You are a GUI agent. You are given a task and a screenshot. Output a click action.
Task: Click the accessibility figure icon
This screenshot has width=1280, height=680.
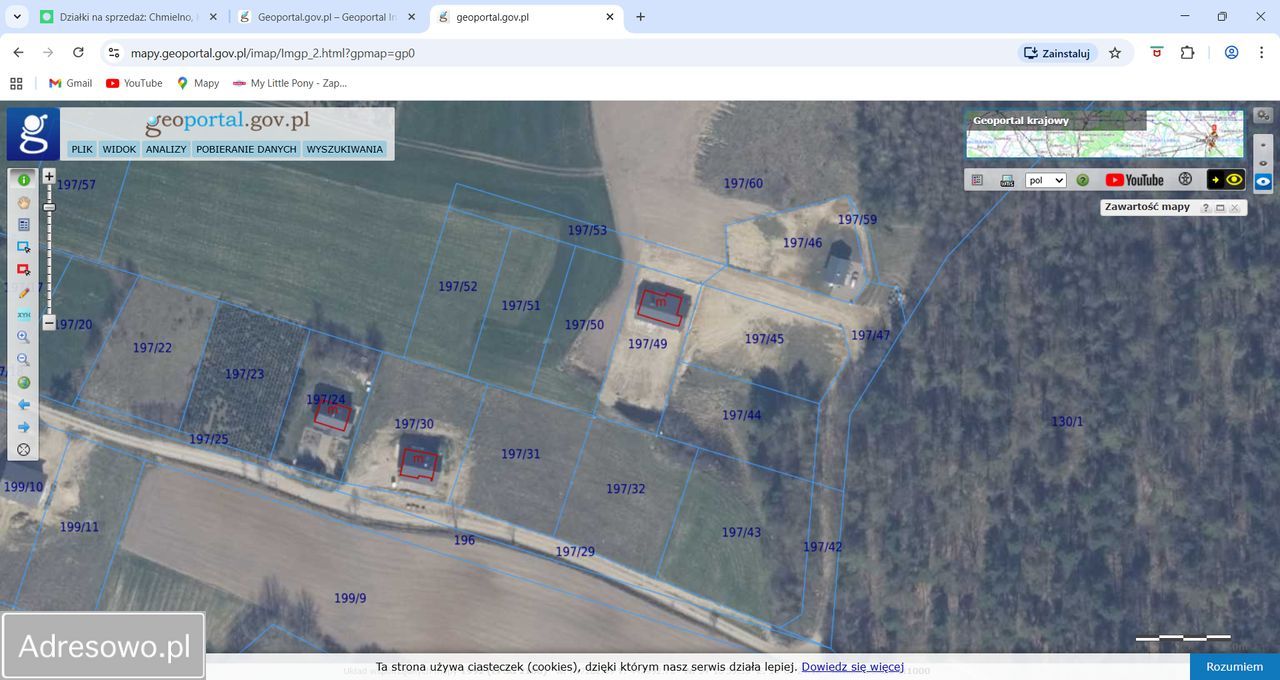coord(1185,180)
